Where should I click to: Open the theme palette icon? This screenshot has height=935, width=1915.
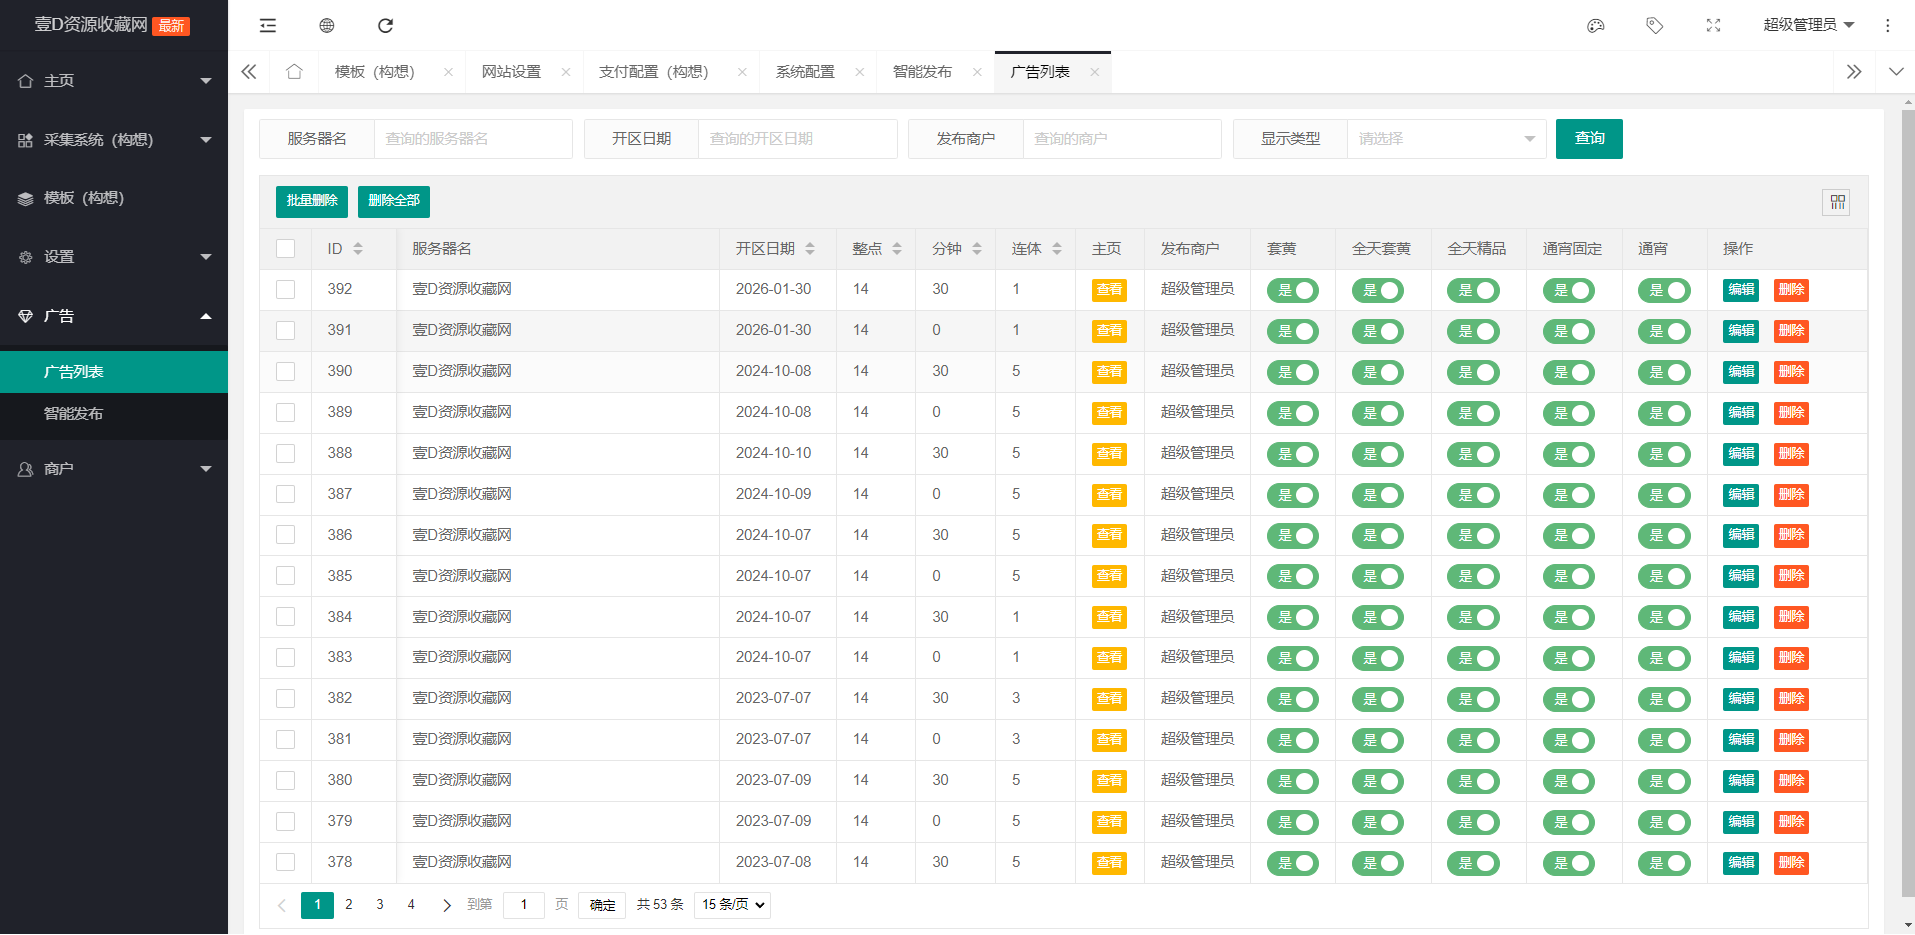point(1596,25)
